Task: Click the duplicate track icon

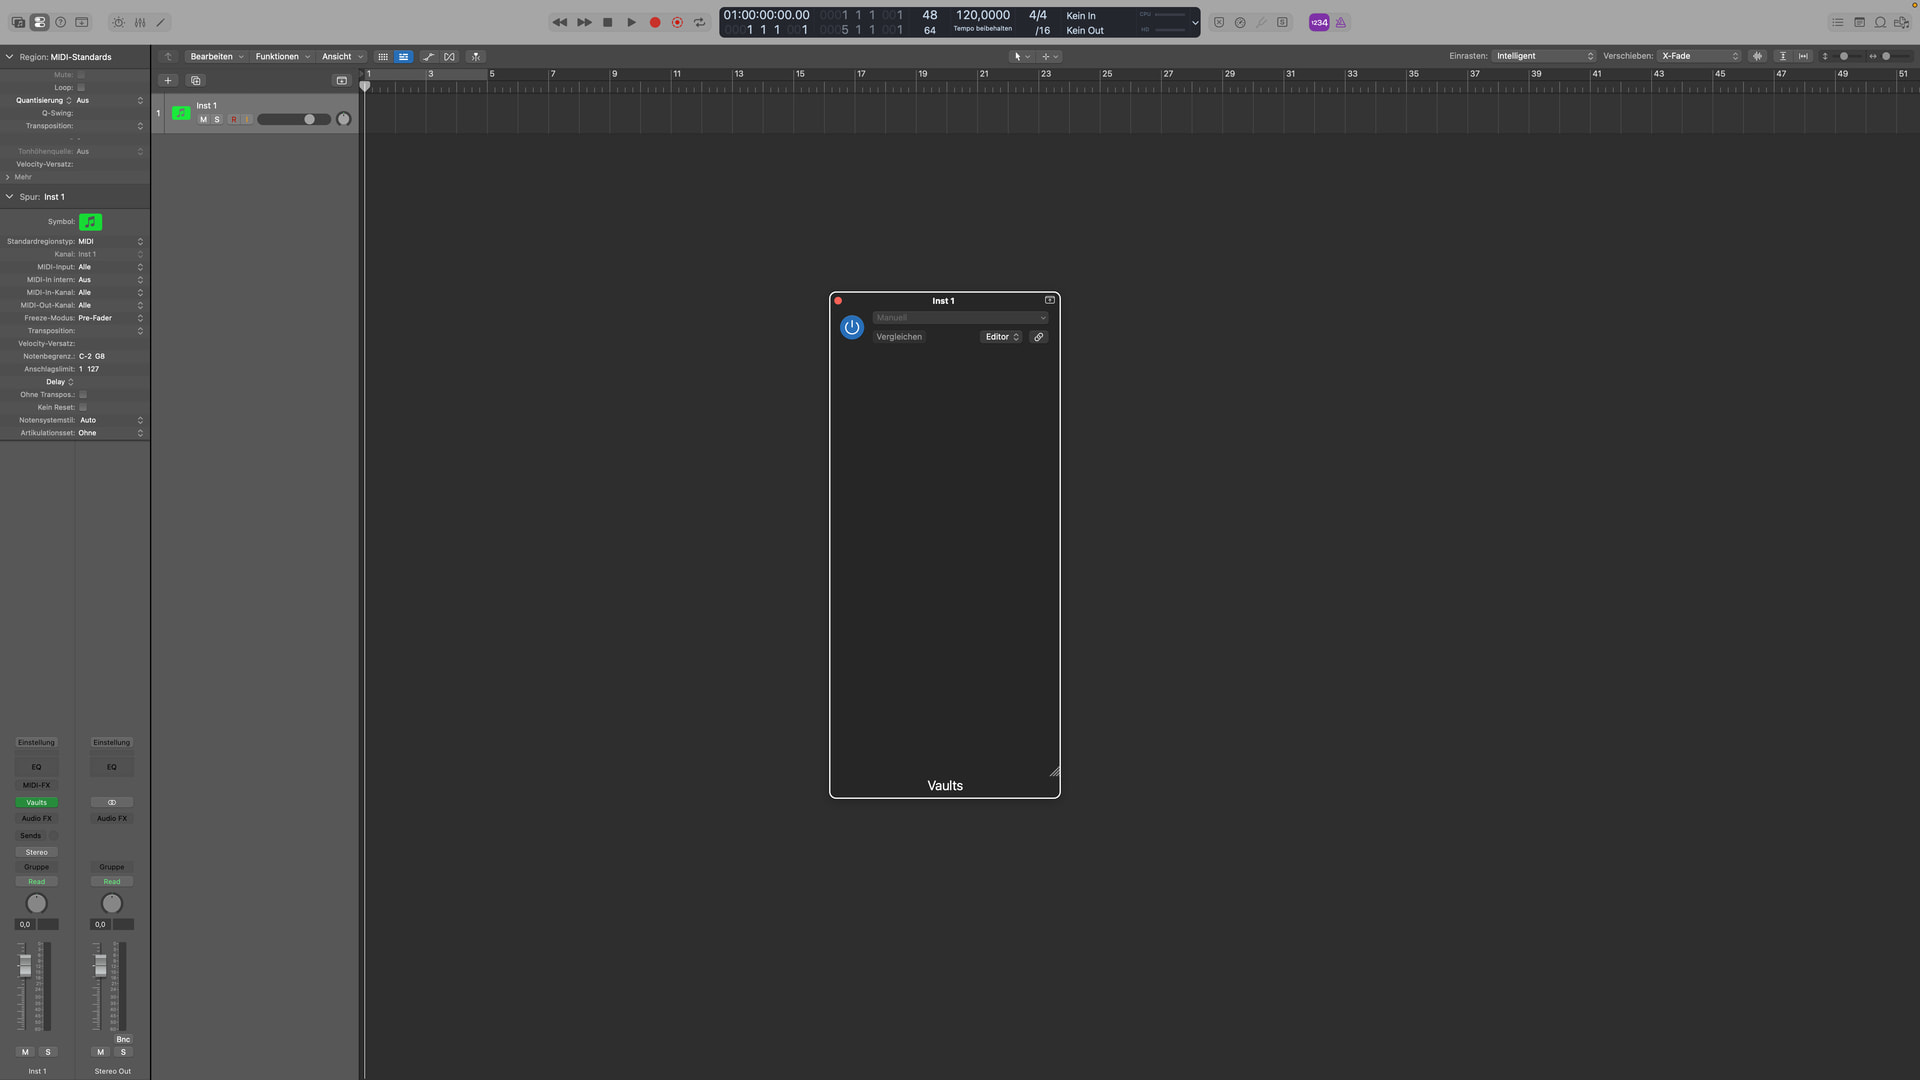Action: 196,80
